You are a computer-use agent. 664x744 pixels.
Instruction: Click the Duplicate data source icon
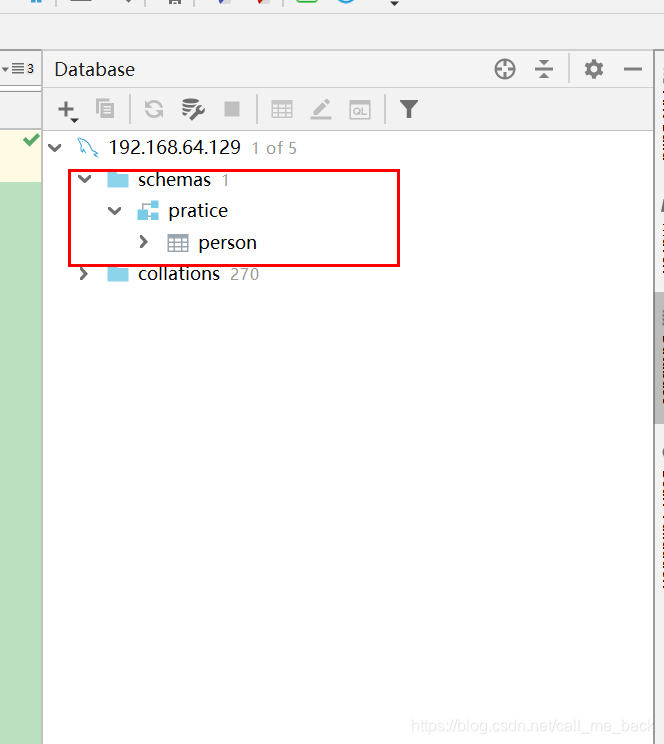pyautogui.click(x=105, y=109)
